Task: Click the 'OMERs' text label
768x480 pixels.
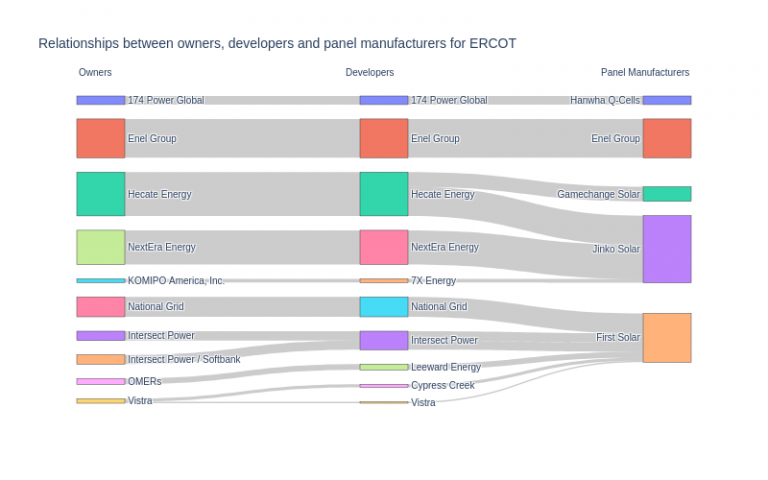Action: pos(144,382)
